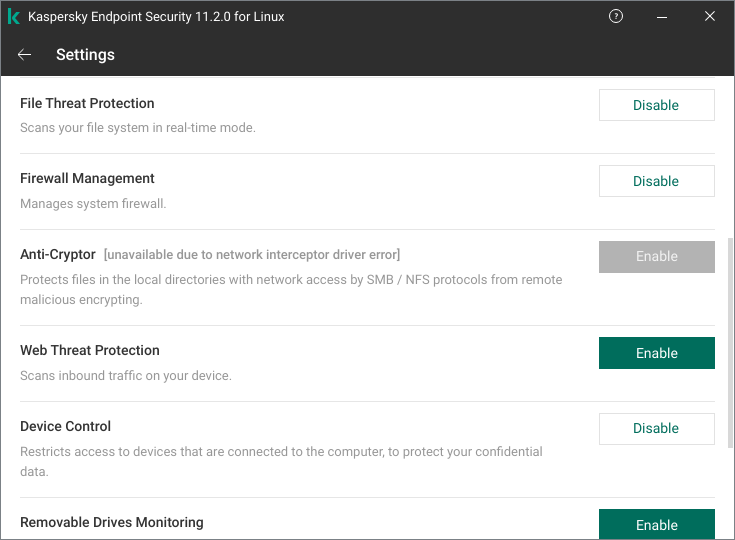This screenshot has width=735, height=540.
Task: Click the vertical scrollbar thumb
Action: point(730,343)
